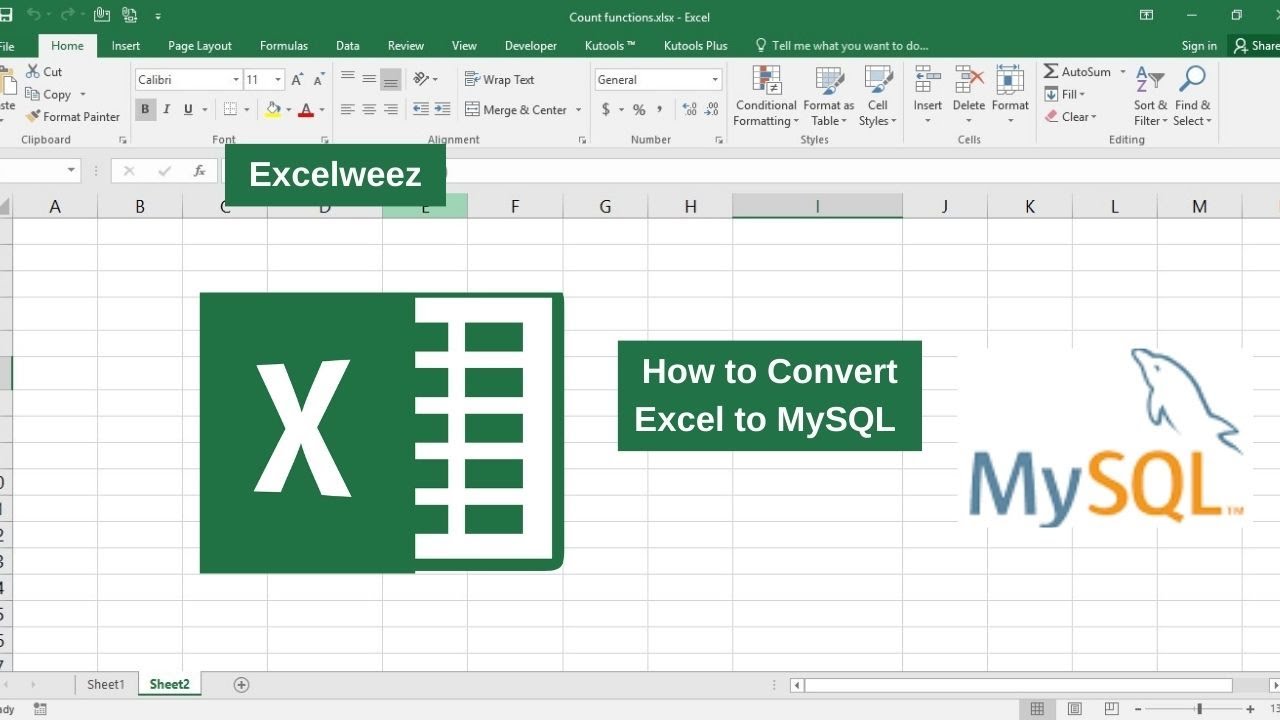This screenshot has width=1280, height=720.
Task: Switch to the Sheet1 worksheet tab
Action: [x=106, y=685]
